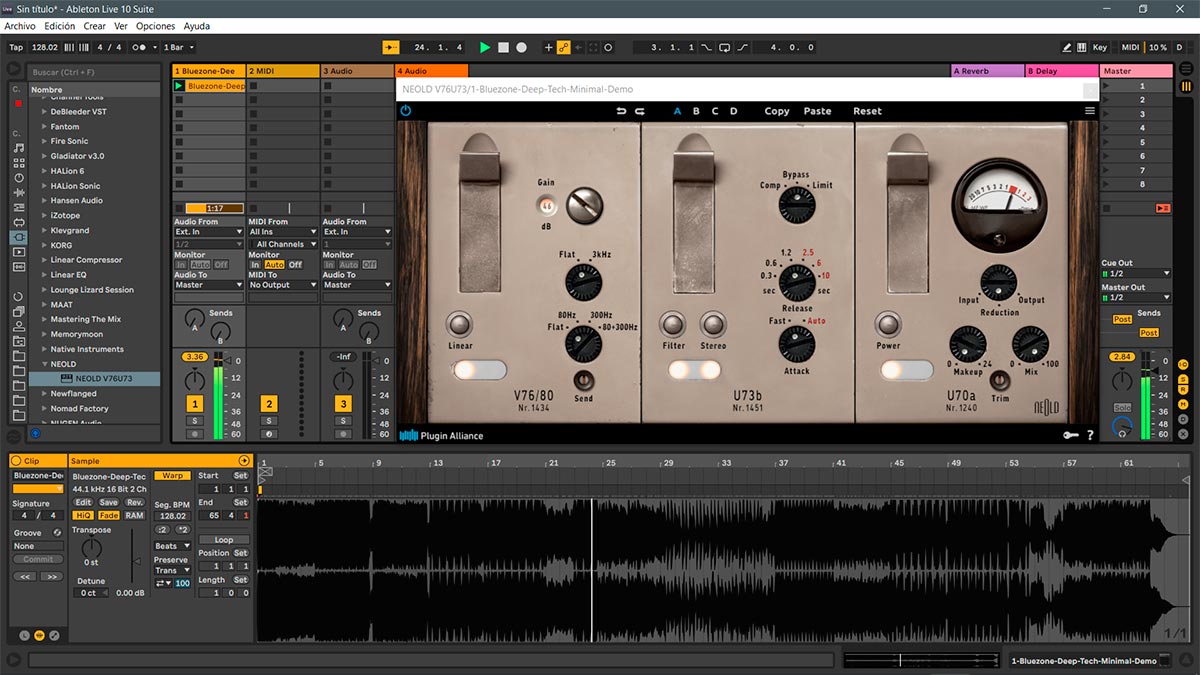Open the Master Out dropdown
This screenshot has height=675, width=1200.
tap(1135, 297)
